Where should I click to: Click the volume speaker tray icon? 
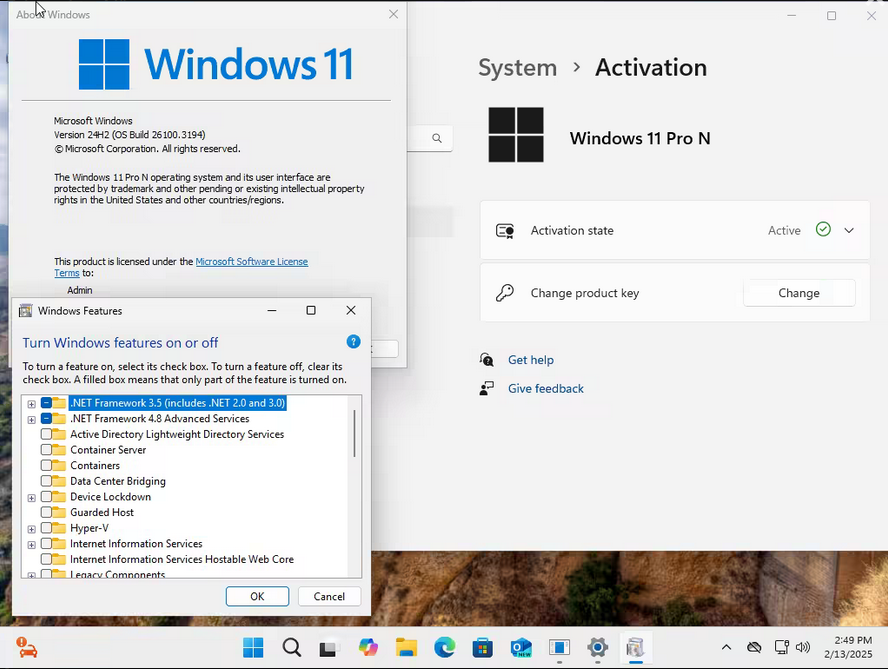pyautogui.click(x=802, y=647)
